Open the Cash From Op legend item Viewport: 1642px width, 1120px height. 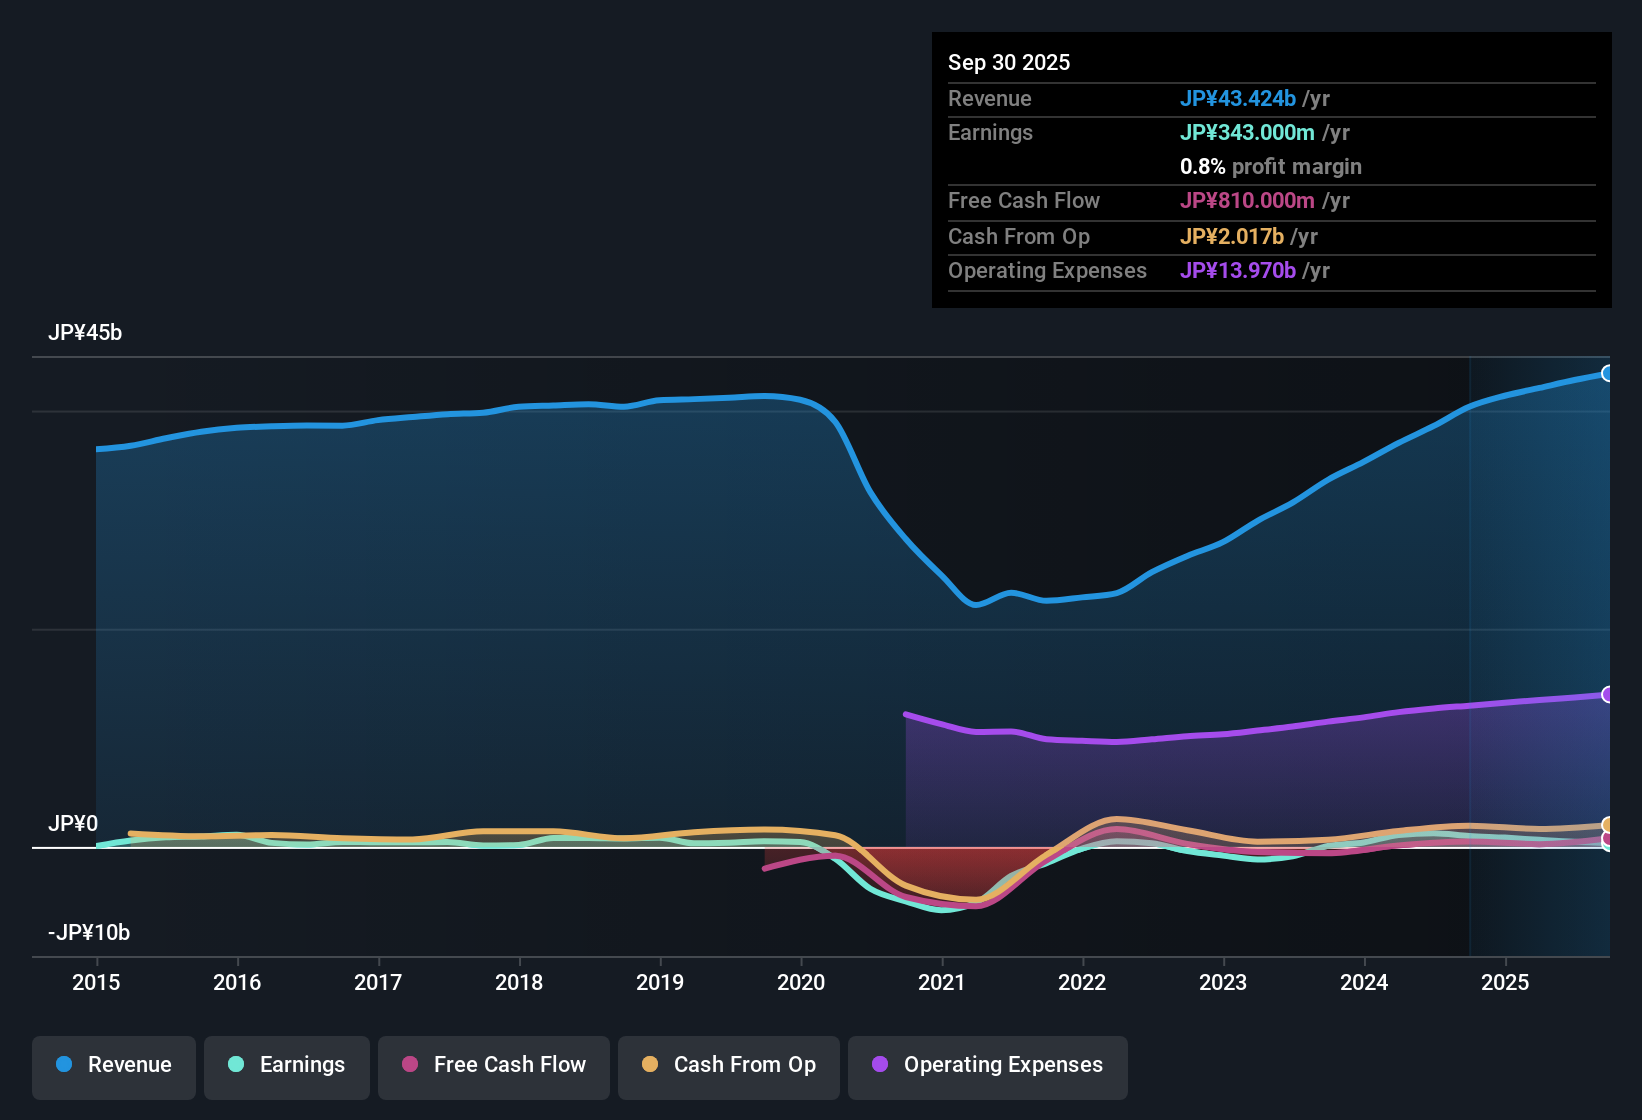728,1066
